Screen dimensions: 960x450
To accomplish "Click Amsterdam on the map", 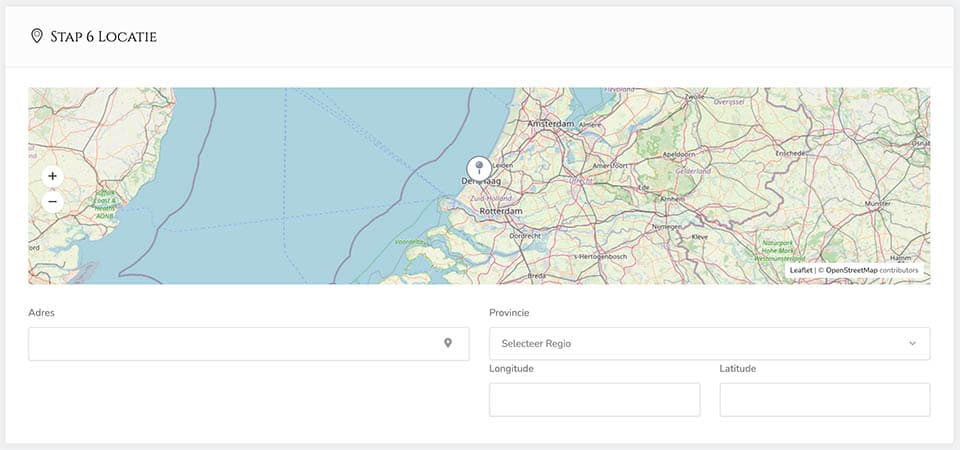I will coord(550,123).
